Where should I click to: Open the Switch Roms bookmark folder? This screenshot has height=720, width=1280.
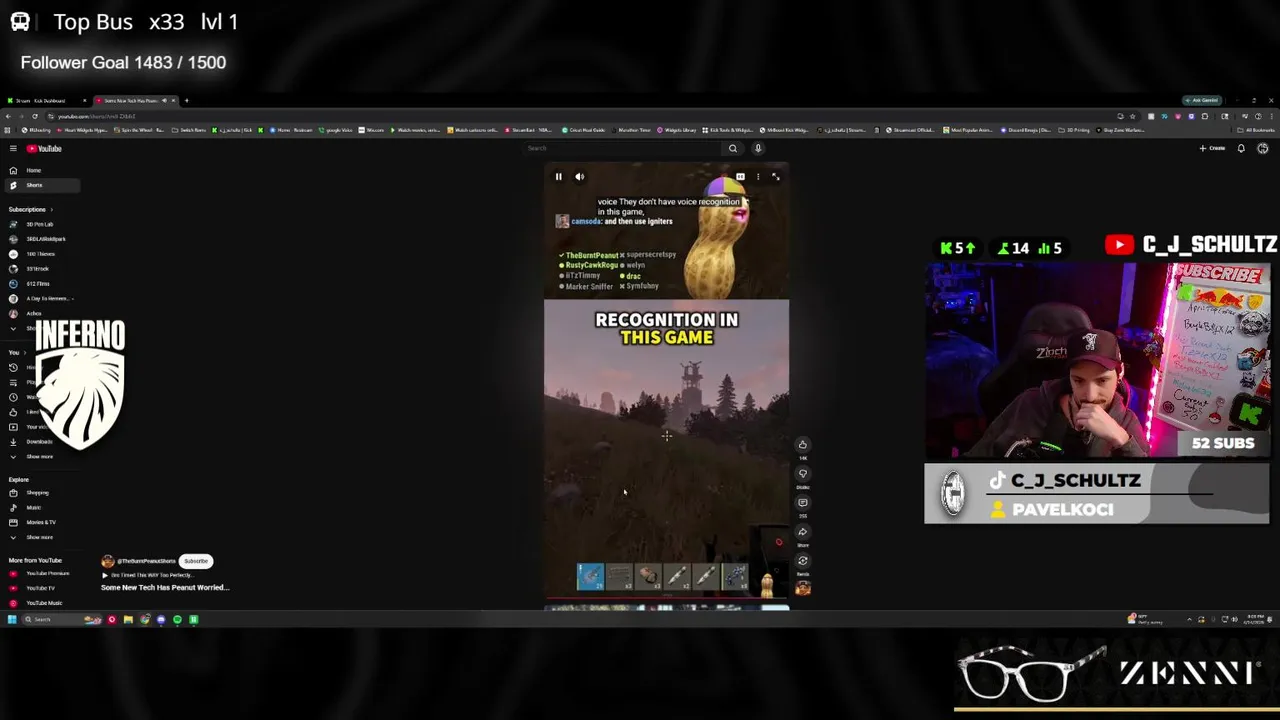189,130
